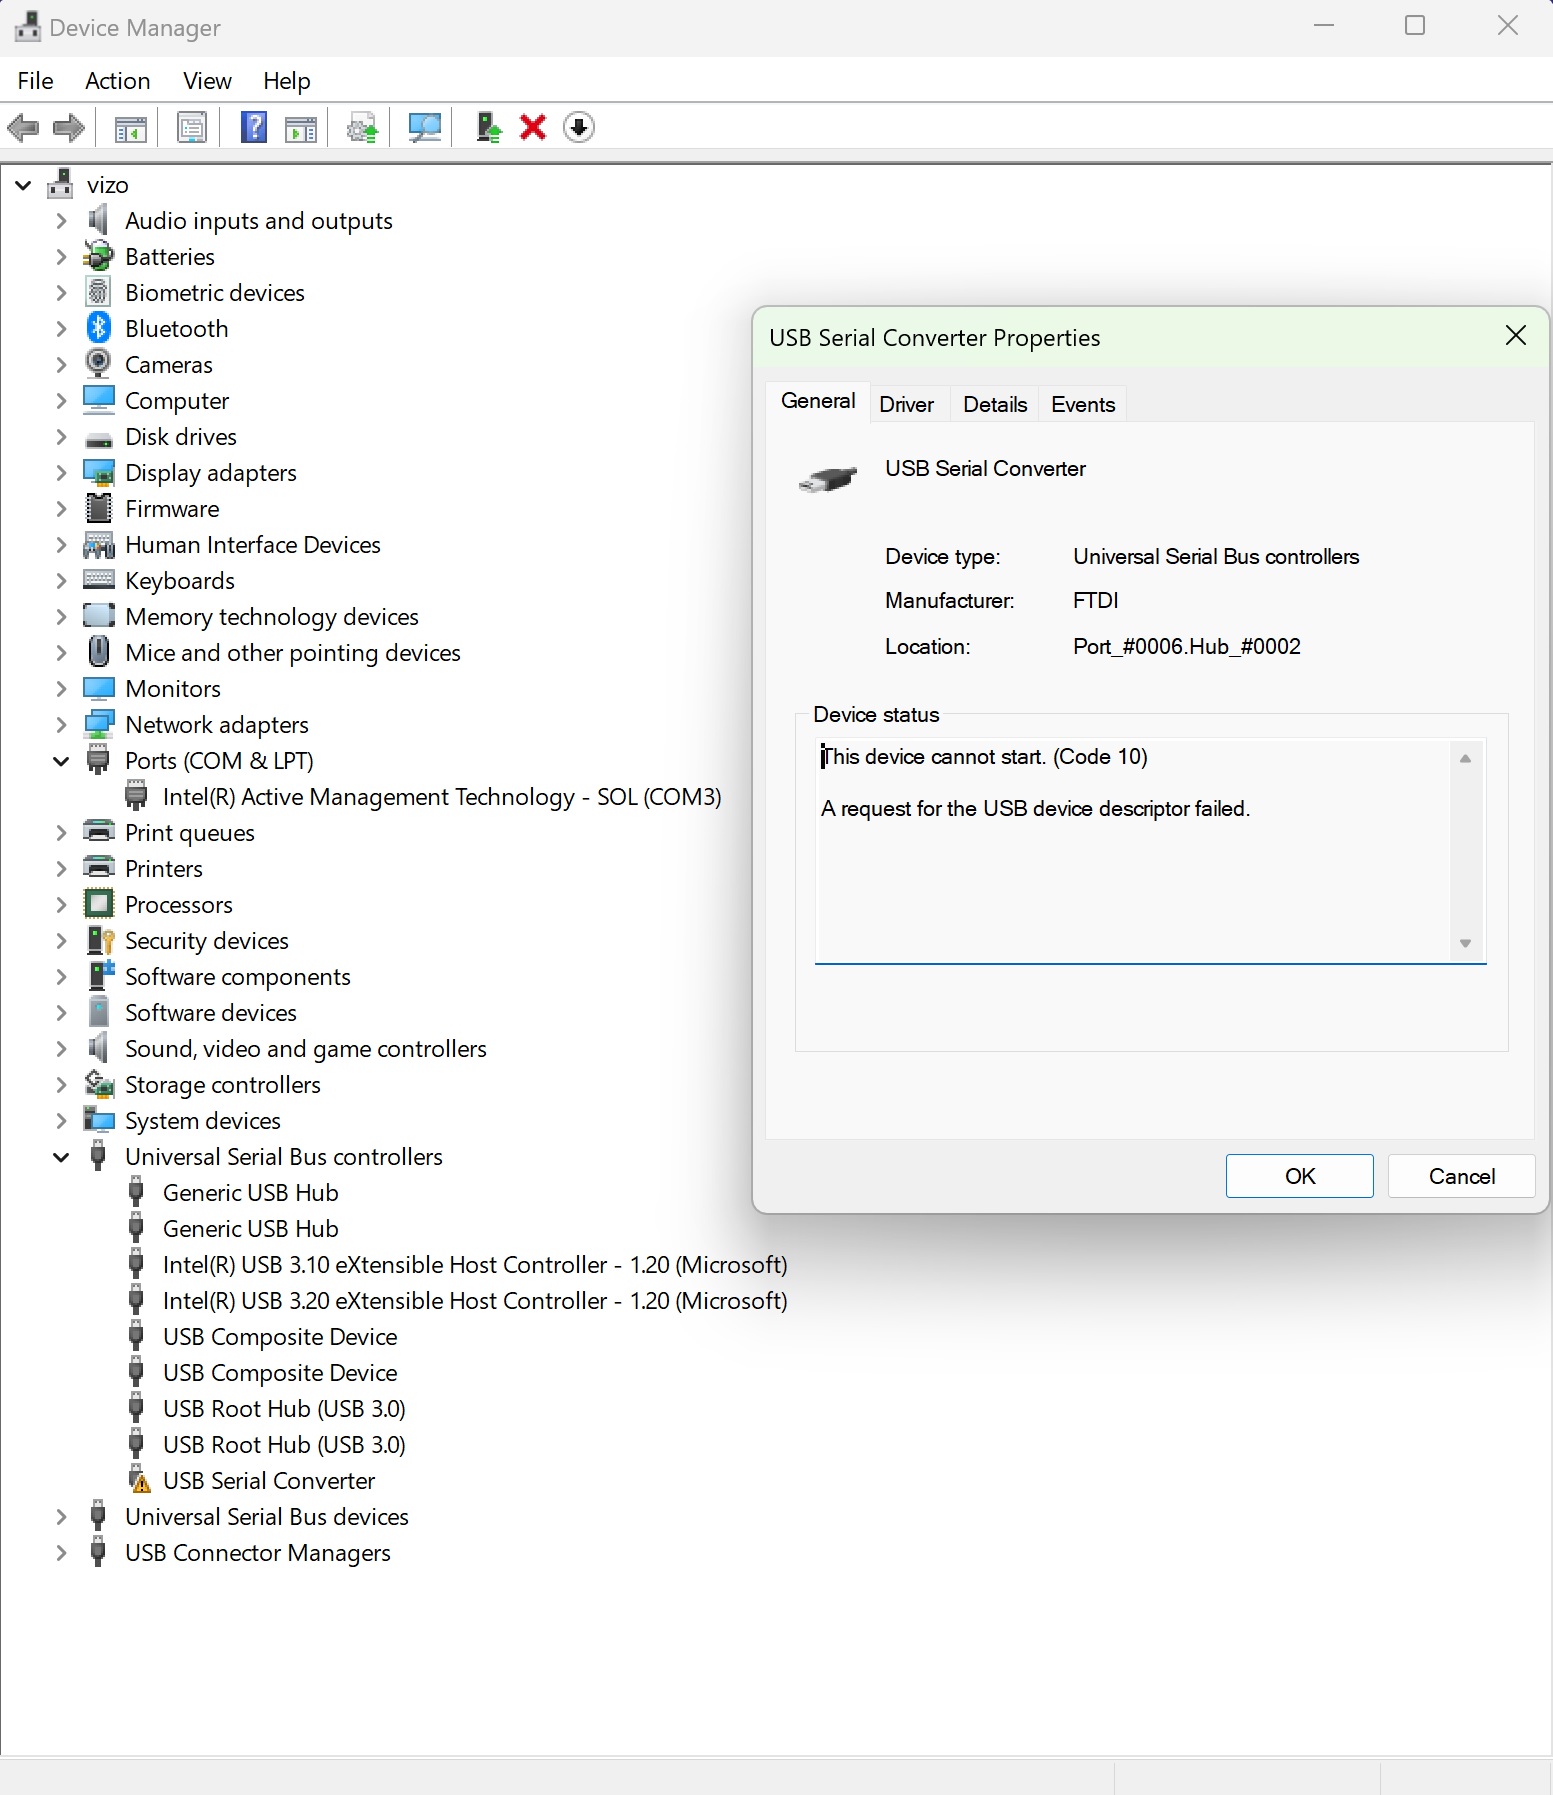Collapse the Ports (COM & LPT) category
The height and width of the screenshot is (1795, 1553).
click(x=61, y=761)
